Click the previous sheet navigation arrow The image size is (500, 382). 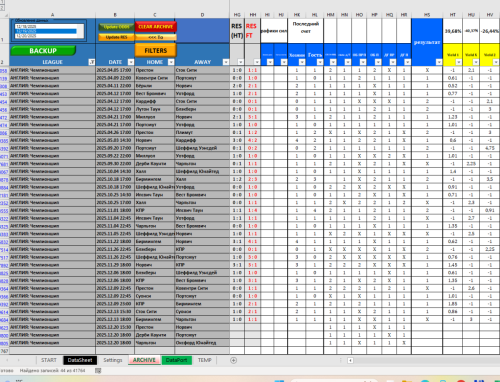pyautogui.click(x=7, y=360)
